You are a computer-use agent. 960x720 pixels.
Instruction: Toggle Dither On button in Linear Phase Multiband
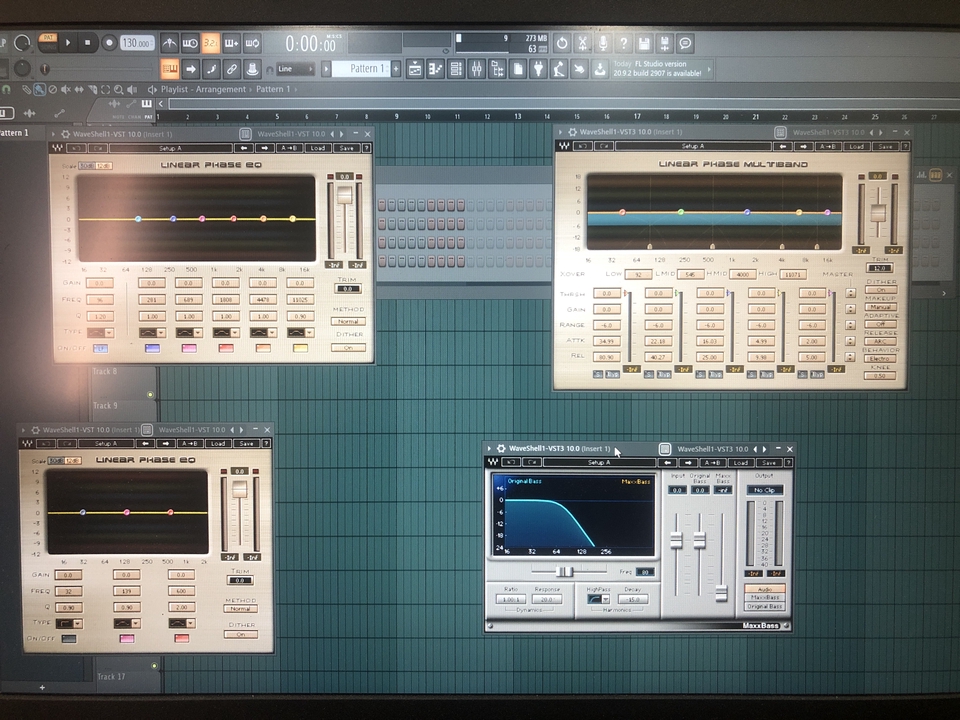click(x=880, y=290)
